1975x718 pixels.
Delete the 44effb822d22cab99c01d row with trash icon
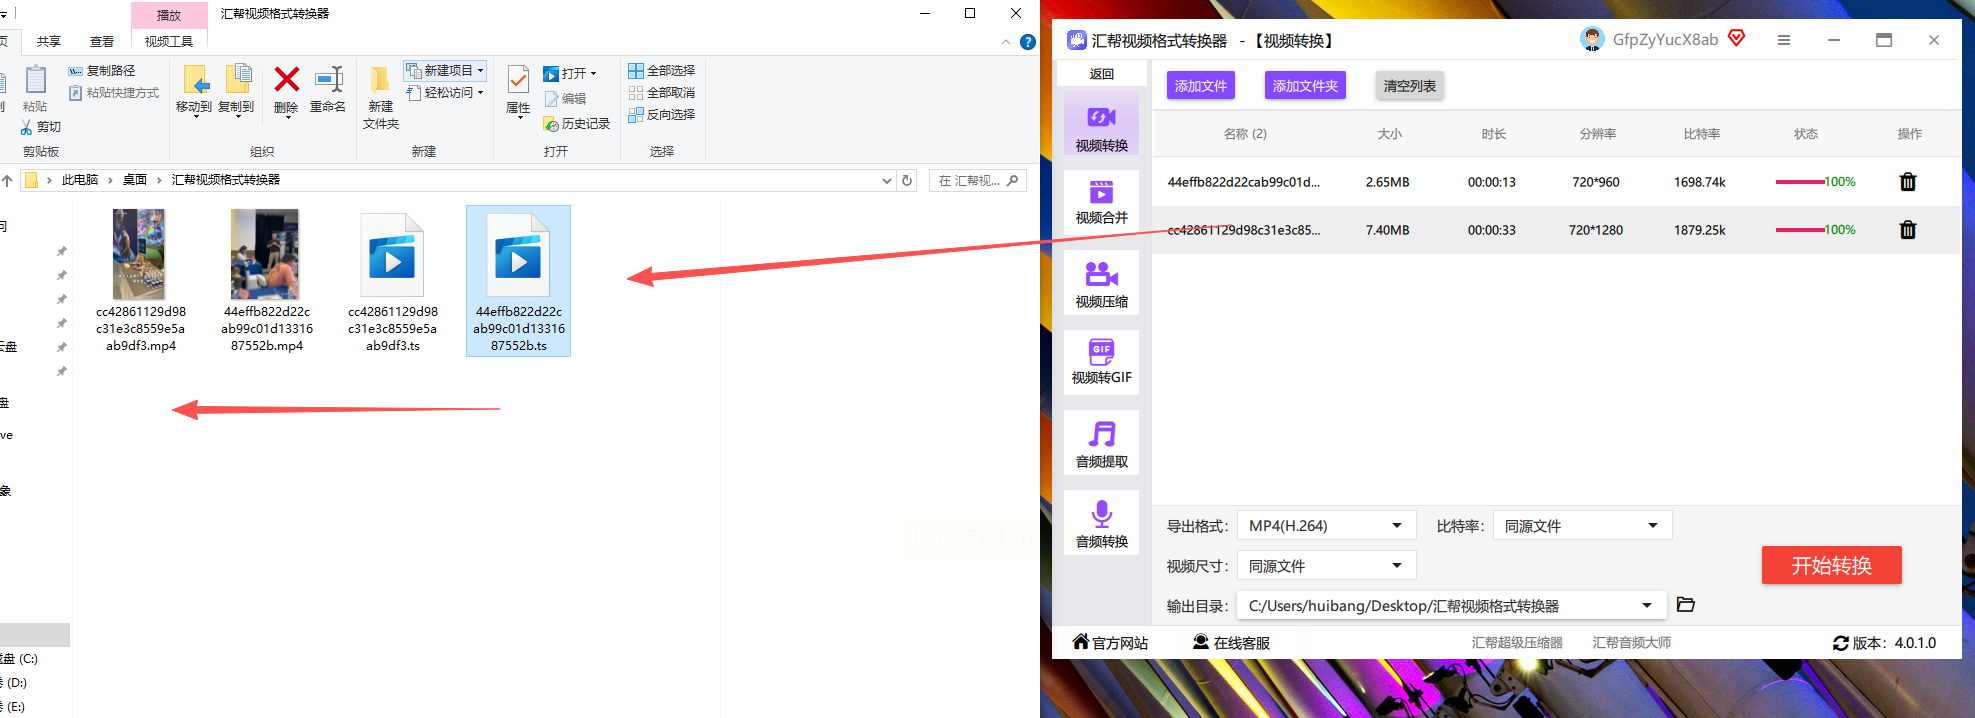(x=1907, y=182)
